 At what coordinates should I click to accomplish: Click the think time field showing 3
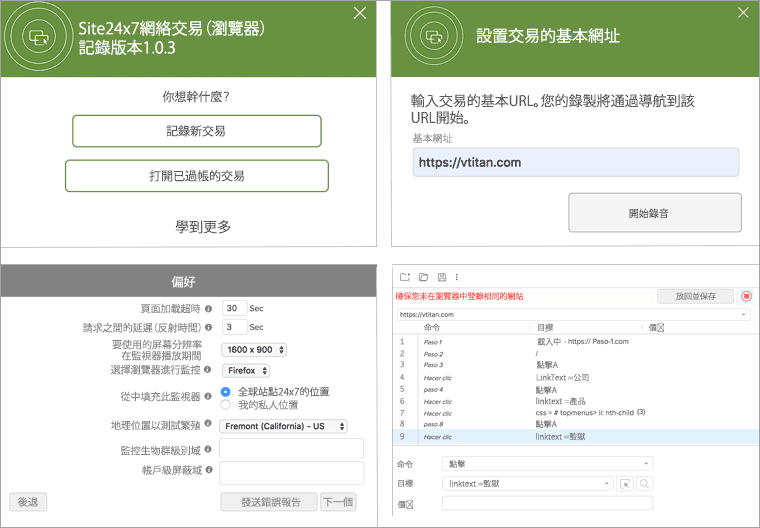[x=235, y=327]
